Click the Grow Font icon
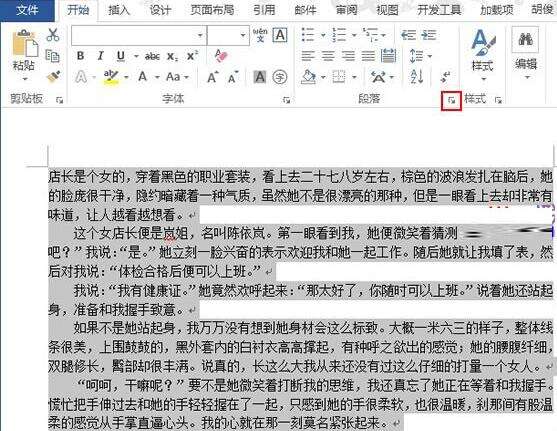 [x=213, y=77]
